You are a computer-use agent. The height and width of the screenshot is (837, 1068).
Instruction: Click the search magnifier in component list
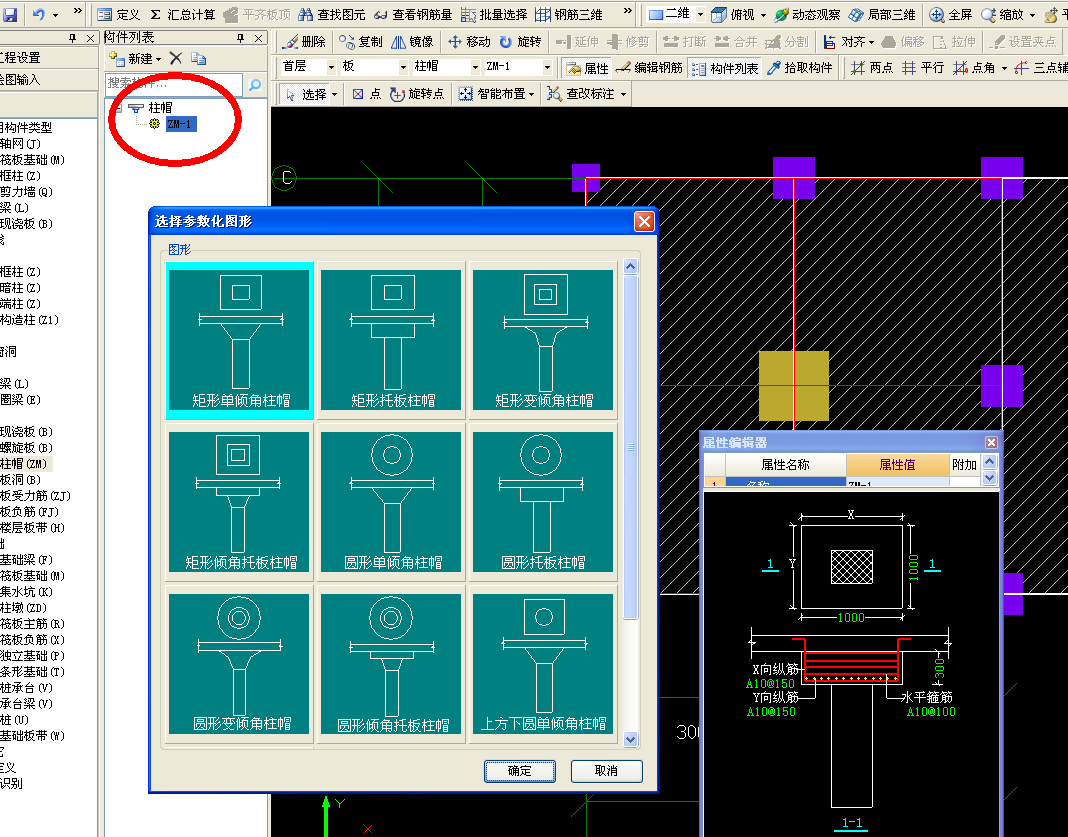click(255, 84)
